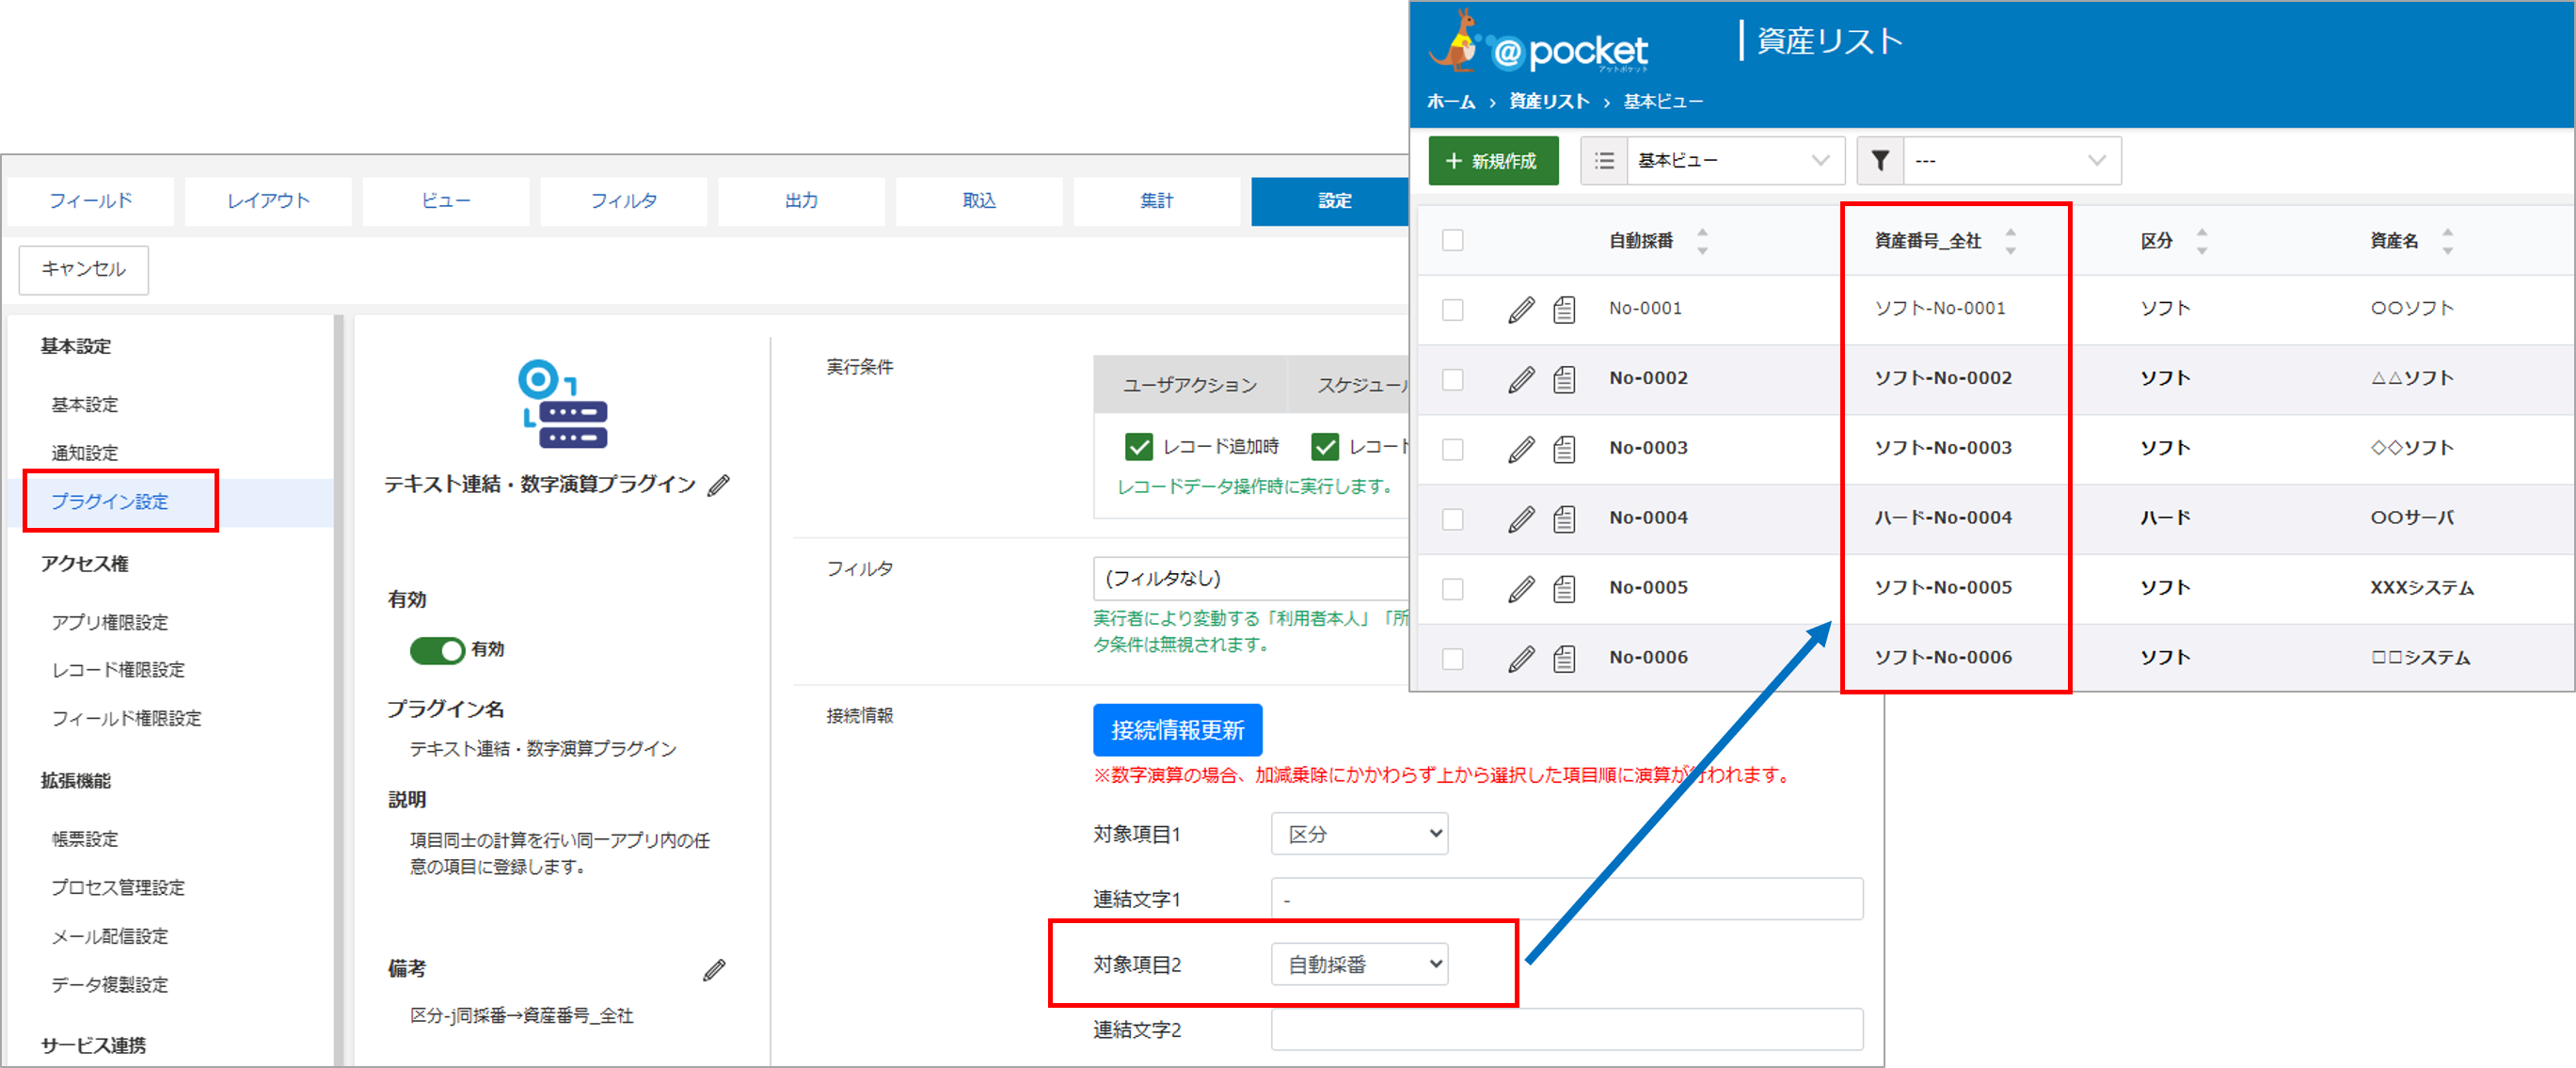Open レコード権限設定 in the sidebar
2576x1068 pixels.
(x=118, y=670)
